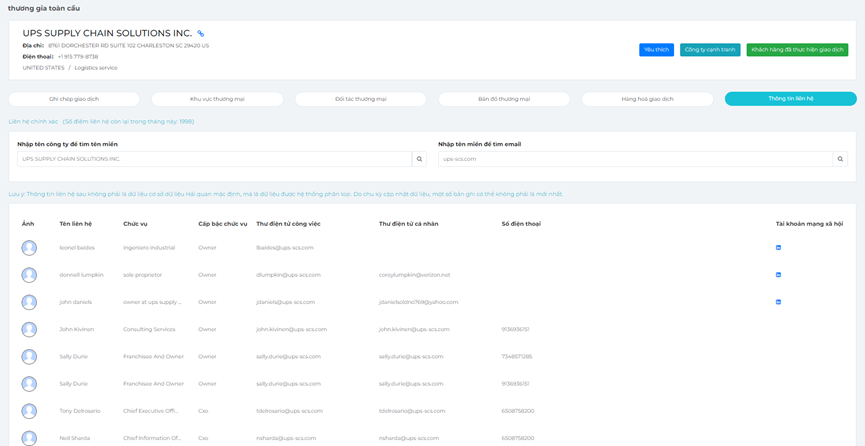Select the Thông tin liên hệ tab
Viewport: 865px width, 446px height.
(x=791, y=99)
